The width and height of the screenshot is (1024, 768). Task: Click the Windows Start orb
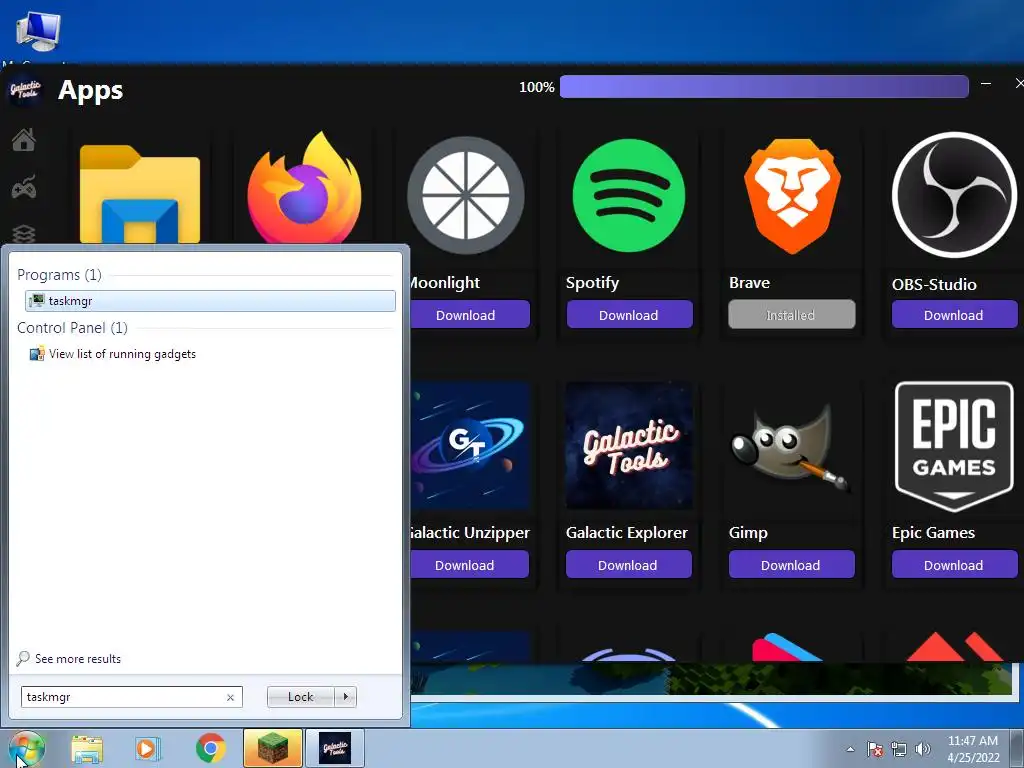pyautogui.click(x=27, y=748)
